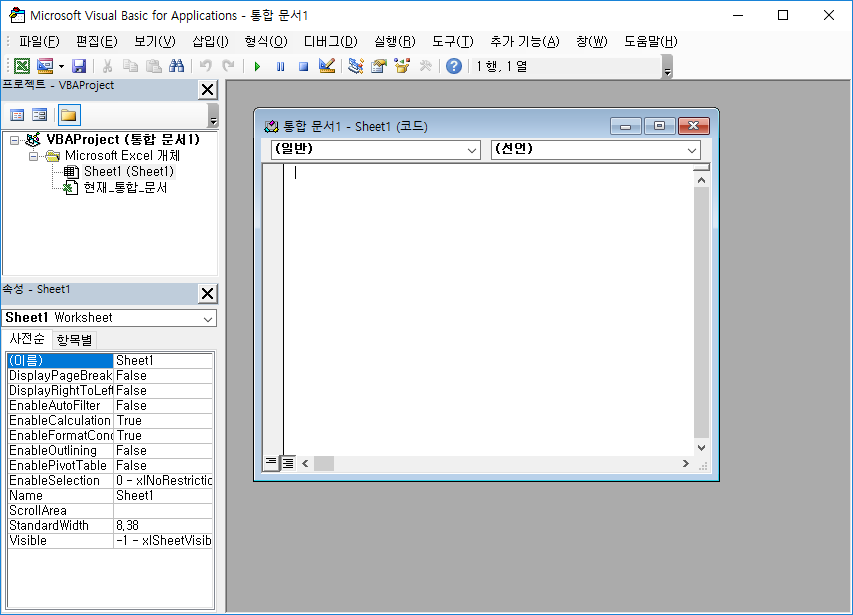853x615 pixels.
Task: Select Sheet1 (Sheet1) in project tree
Action: [129, 172]
